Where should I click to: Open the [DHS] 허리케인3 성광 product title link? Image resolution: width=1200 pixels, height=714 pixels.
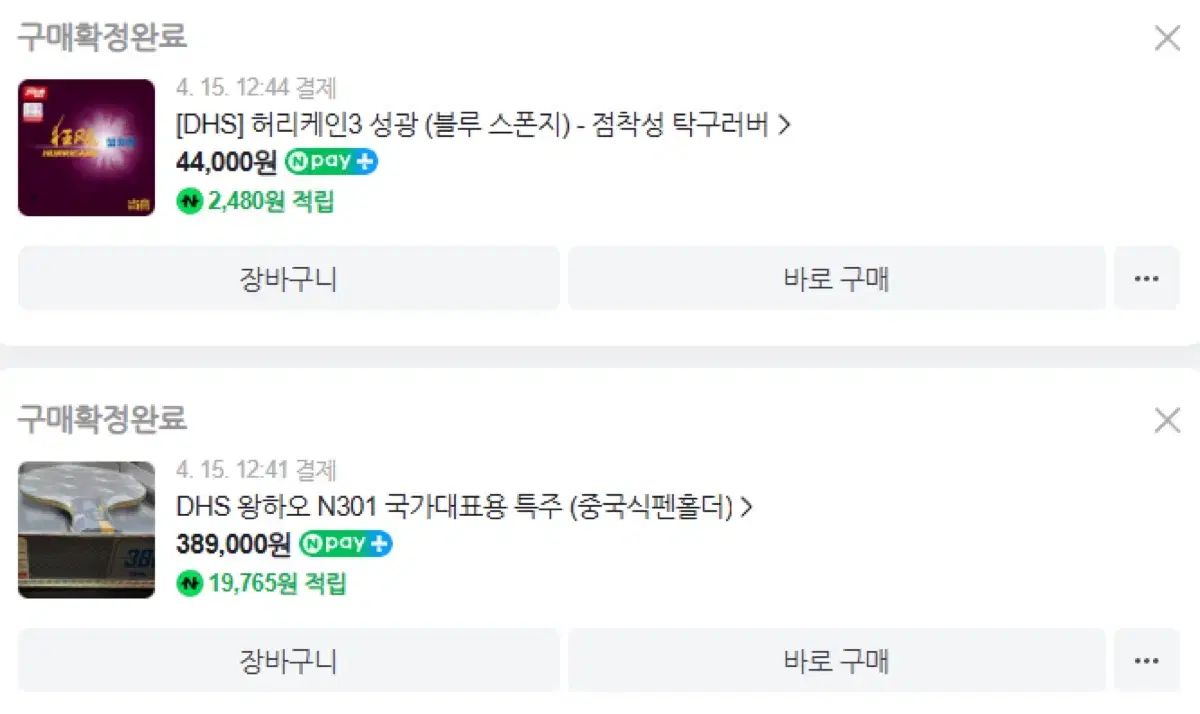(472, 125)
